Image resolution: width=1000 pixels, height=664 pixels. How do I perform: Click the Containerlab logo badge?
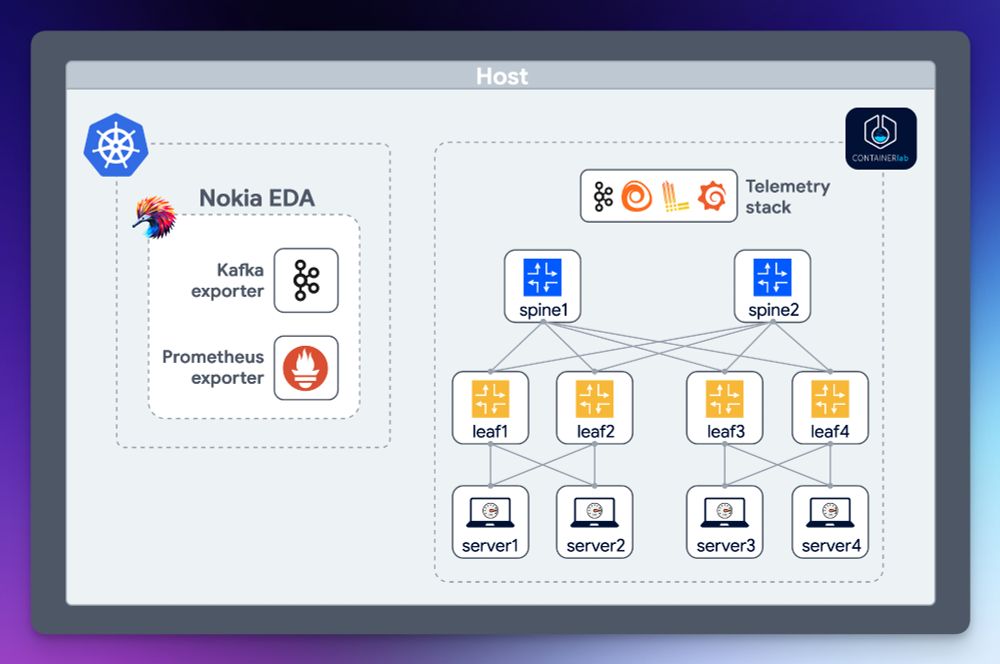pyautogui.click(x=881, y=138)
